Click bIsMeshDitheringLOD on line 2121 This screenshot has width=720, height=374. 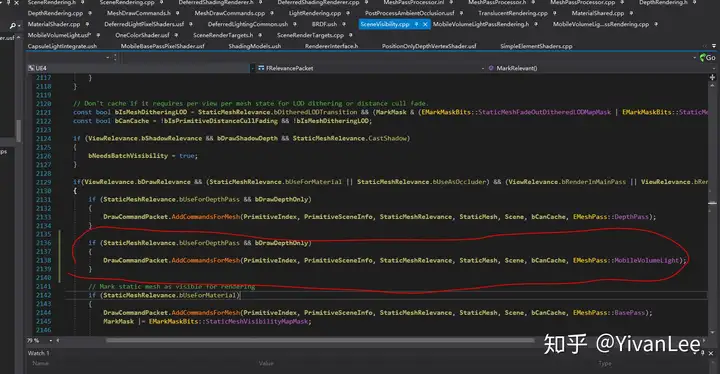click(150, 113)
